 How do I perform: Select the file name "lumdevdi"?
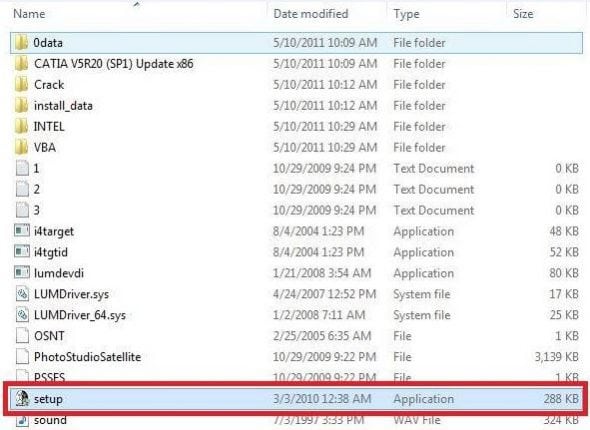point(59,273)
